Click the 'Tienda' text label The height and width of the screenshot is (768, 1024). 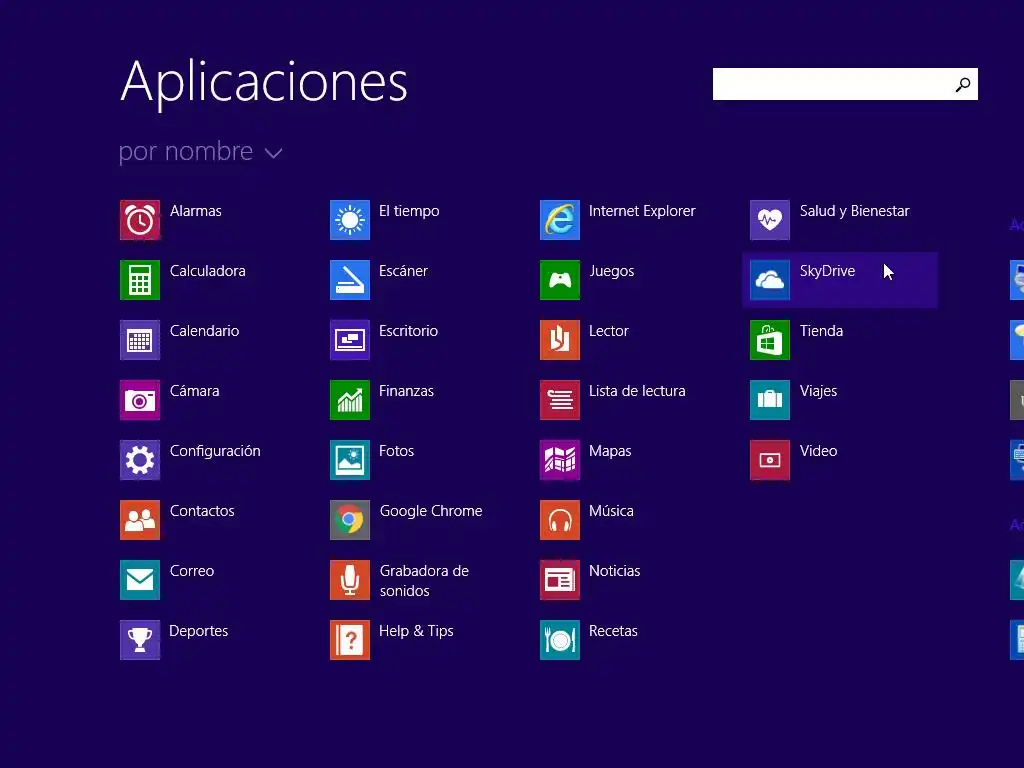[822, 331]
